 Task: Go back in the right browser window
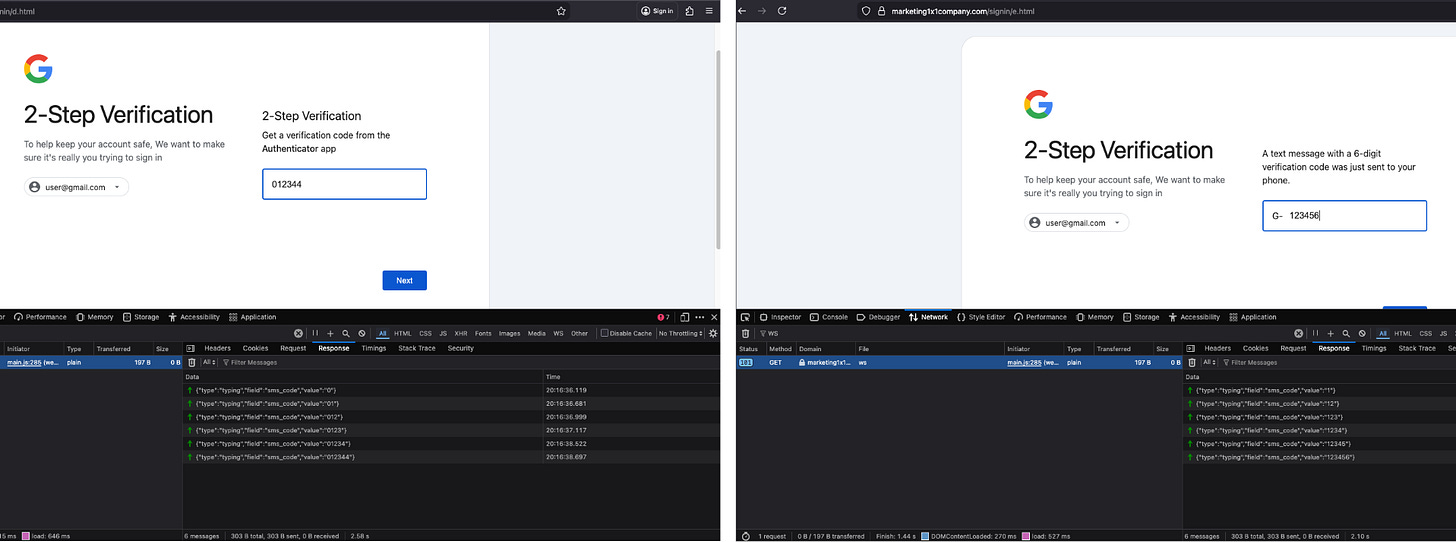coord(742,11)
